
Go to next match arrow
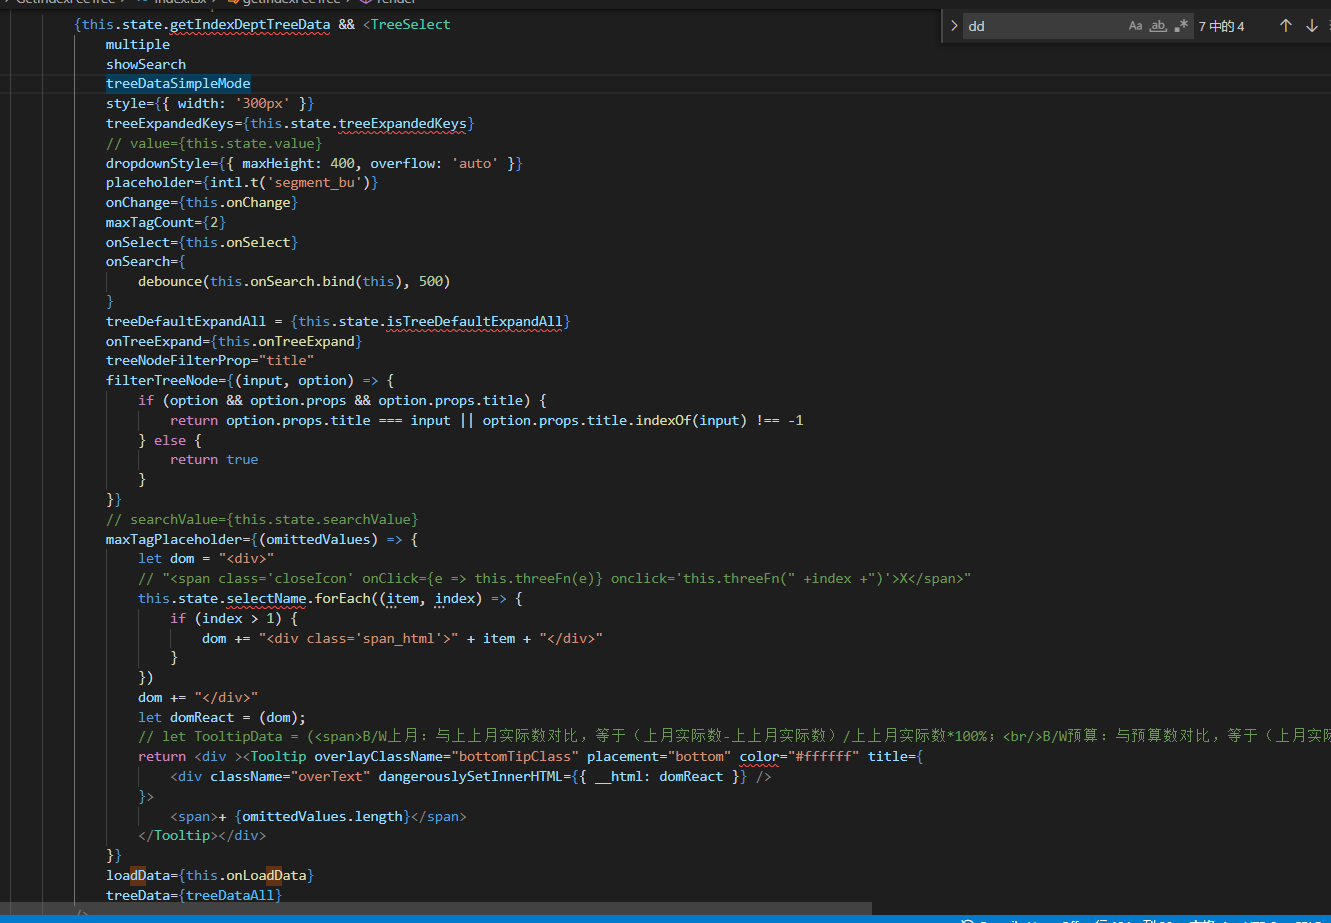[x=1312, y=26]
